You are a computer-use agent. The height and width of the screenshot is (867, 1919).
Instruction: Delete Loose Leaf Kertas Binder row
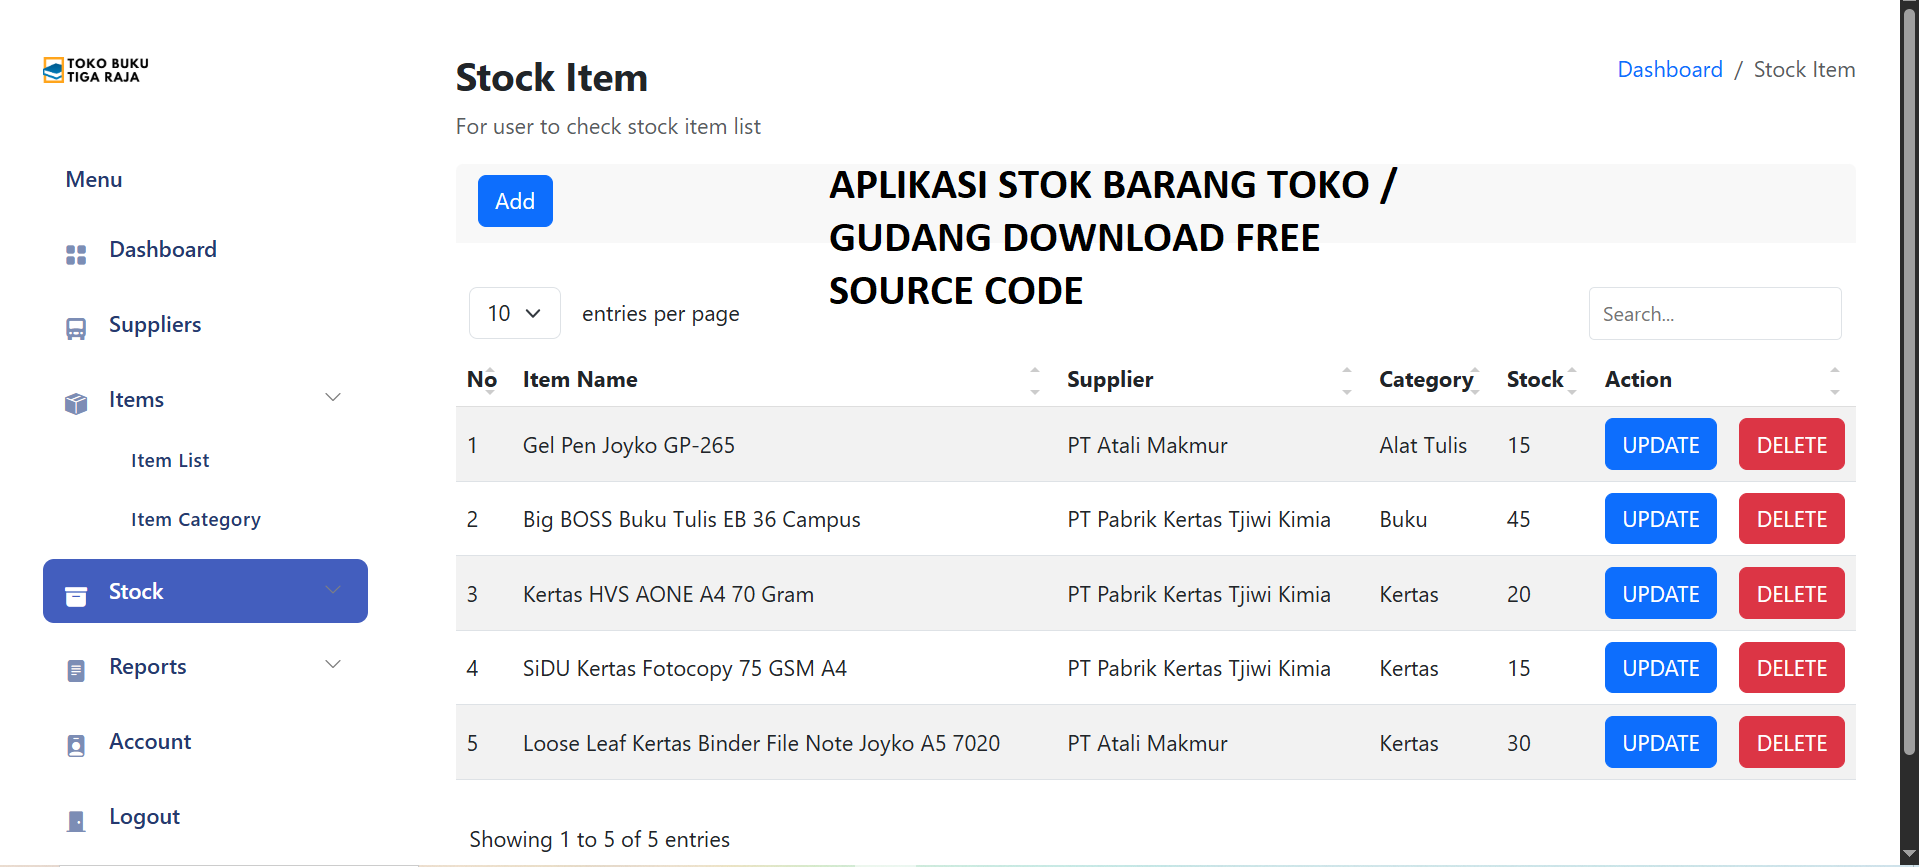coord(1792,742)
